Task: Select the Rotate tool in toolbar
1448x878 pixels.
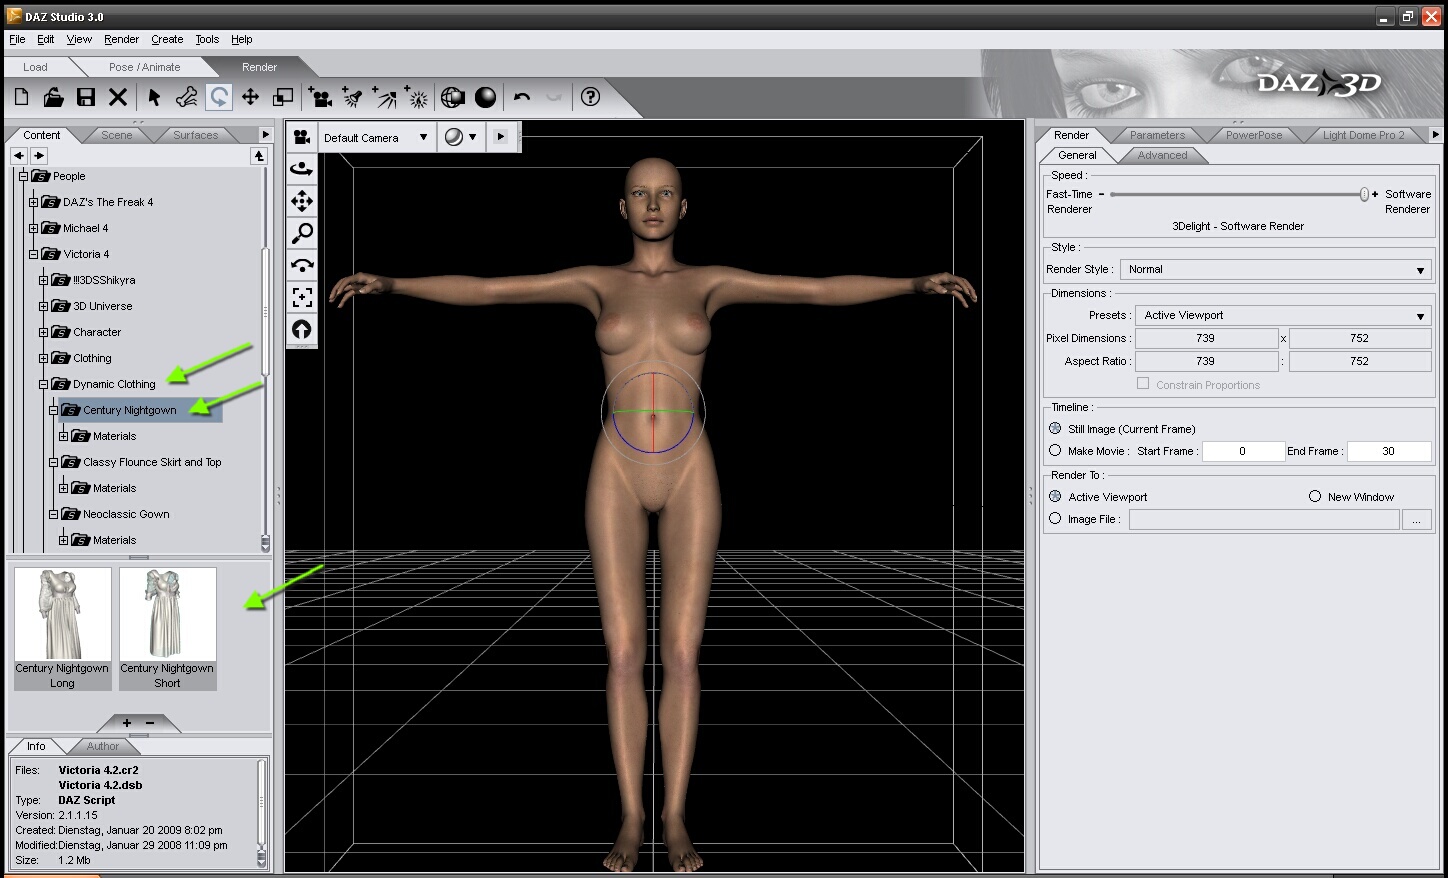Action: (219, 97)
